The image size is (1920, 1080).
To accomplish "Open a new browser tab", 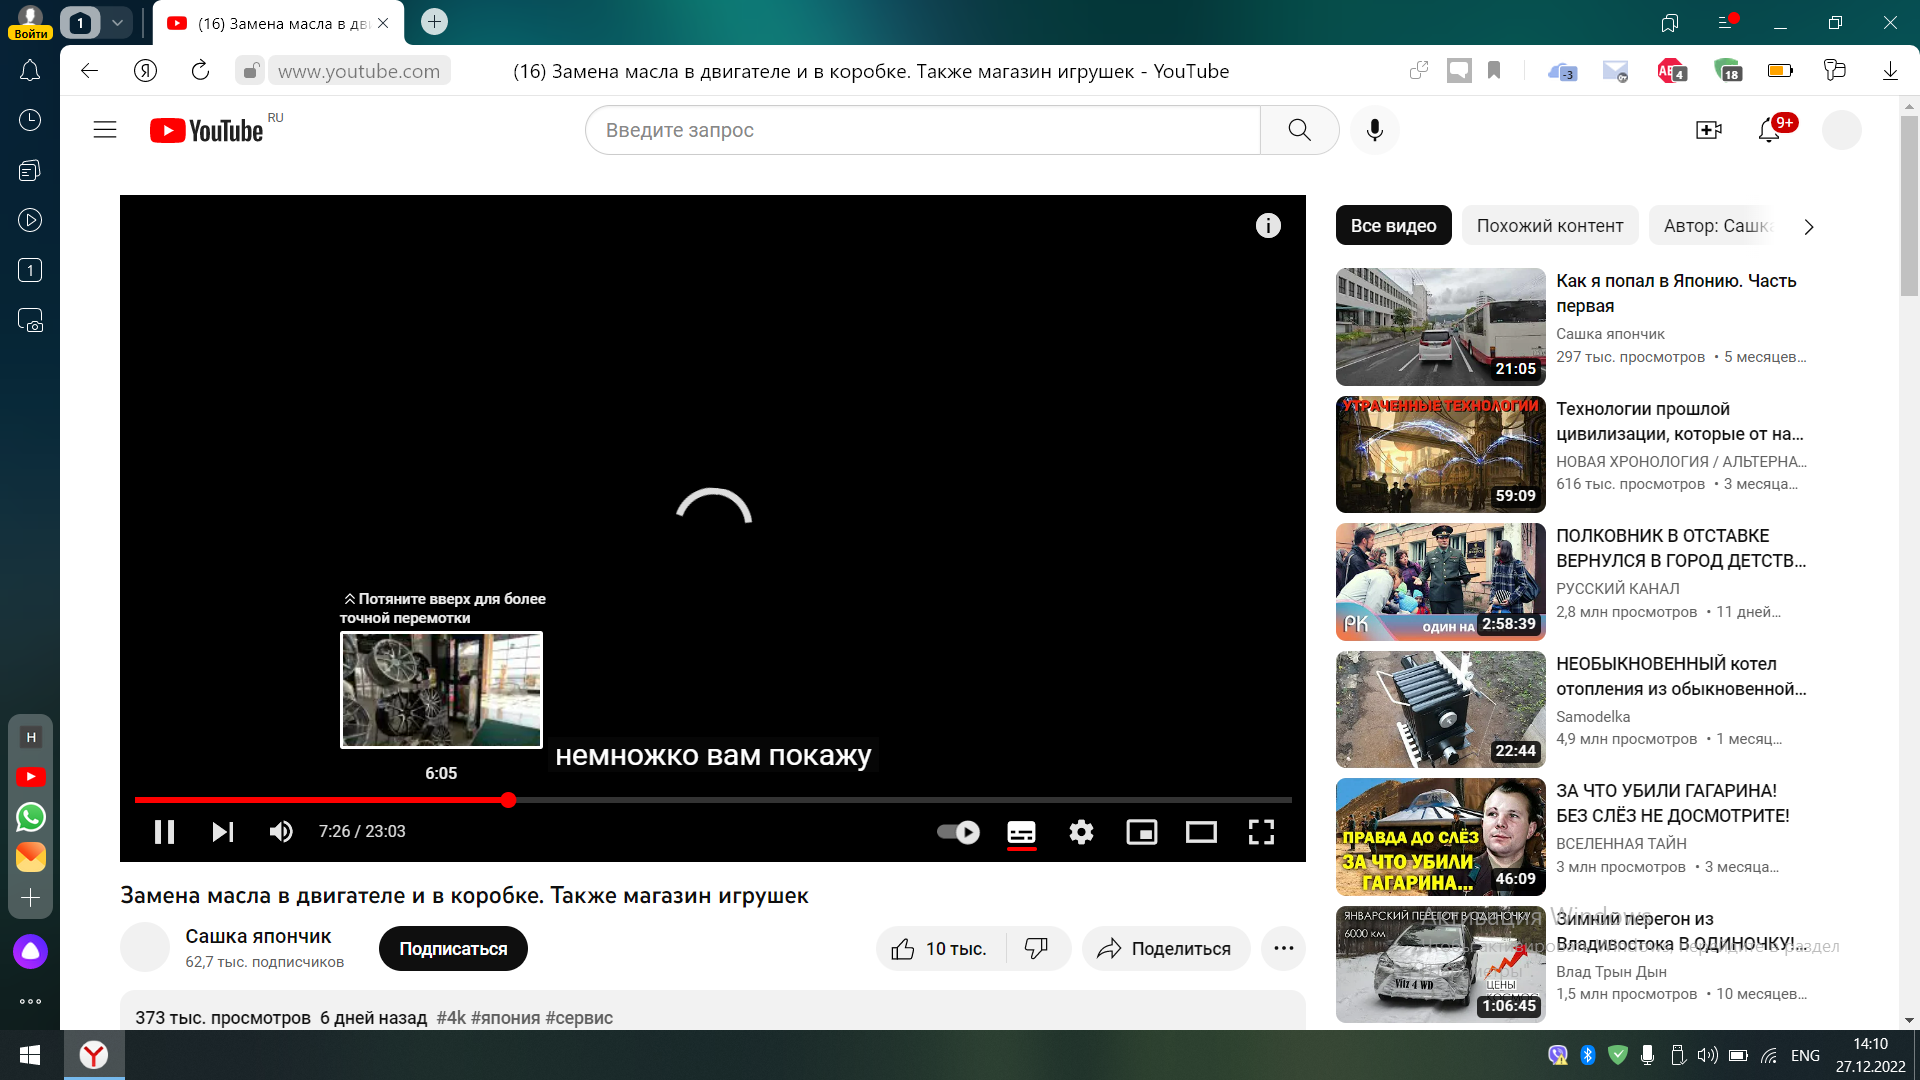I will pos(434,22).
